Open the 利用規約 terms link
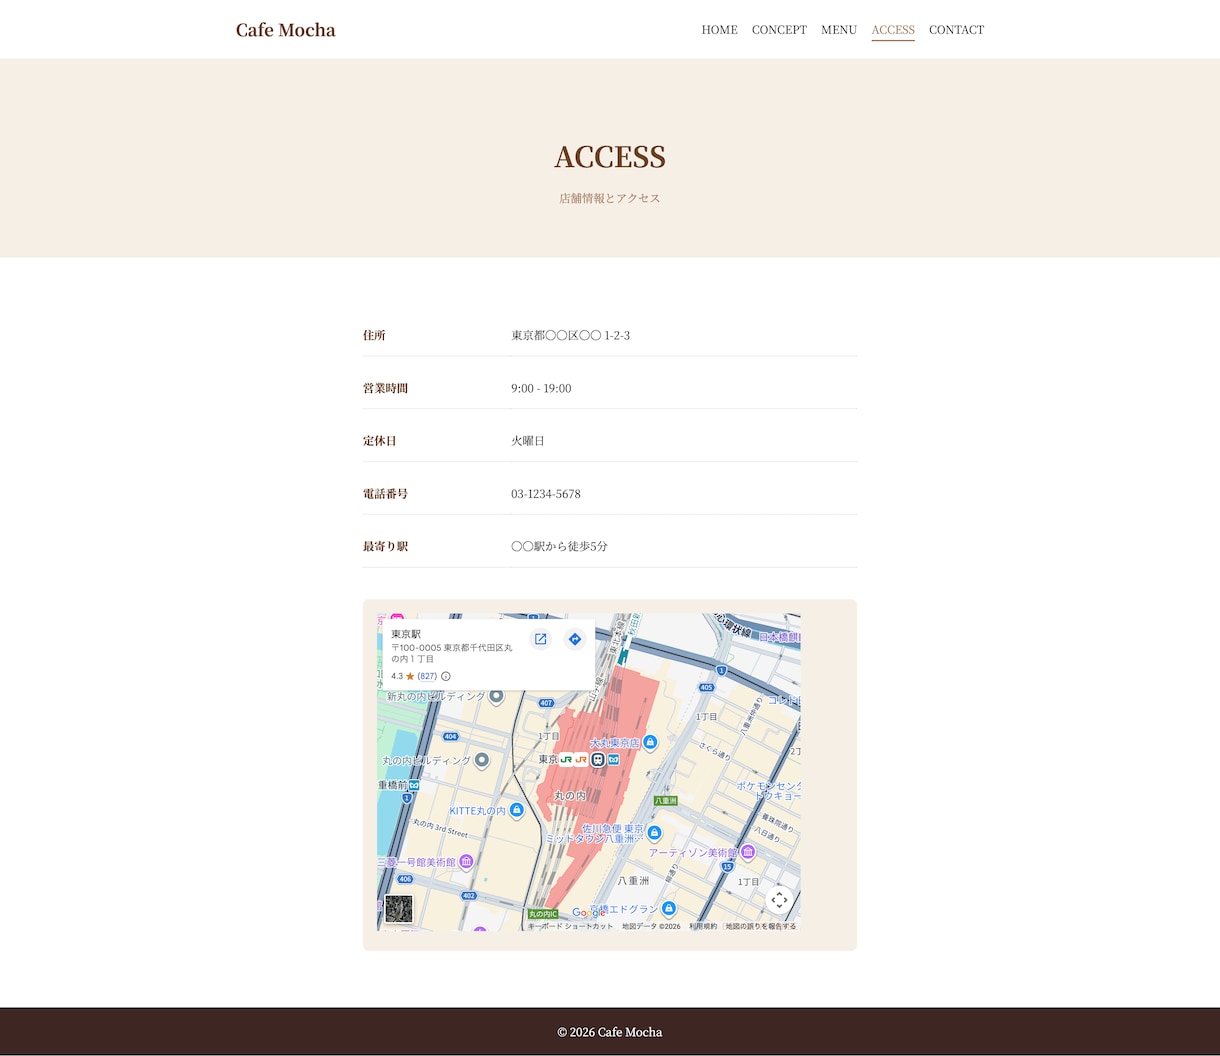The width and height of the screenshot is (1220, 1056). [703, 926]
